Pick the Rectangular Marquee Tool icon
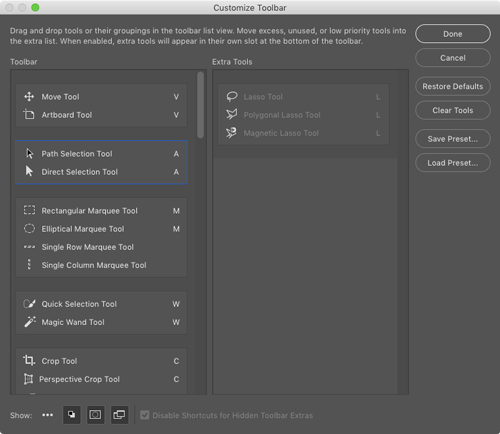This screenshot has height=434, width=500. click(29, 210)
